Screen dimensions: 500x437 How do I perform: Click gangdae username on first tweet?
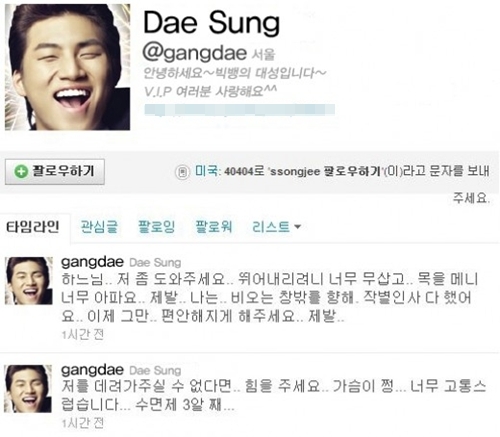tap(92, 262)
